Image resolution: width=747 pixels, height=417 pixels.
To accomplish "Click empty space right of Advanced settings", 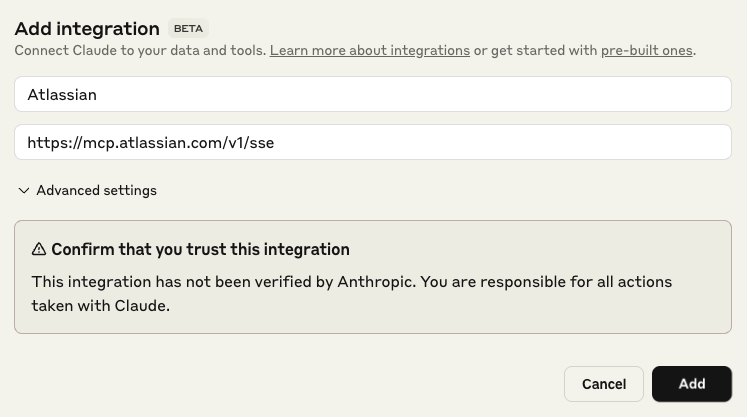I will pos(443,191).
